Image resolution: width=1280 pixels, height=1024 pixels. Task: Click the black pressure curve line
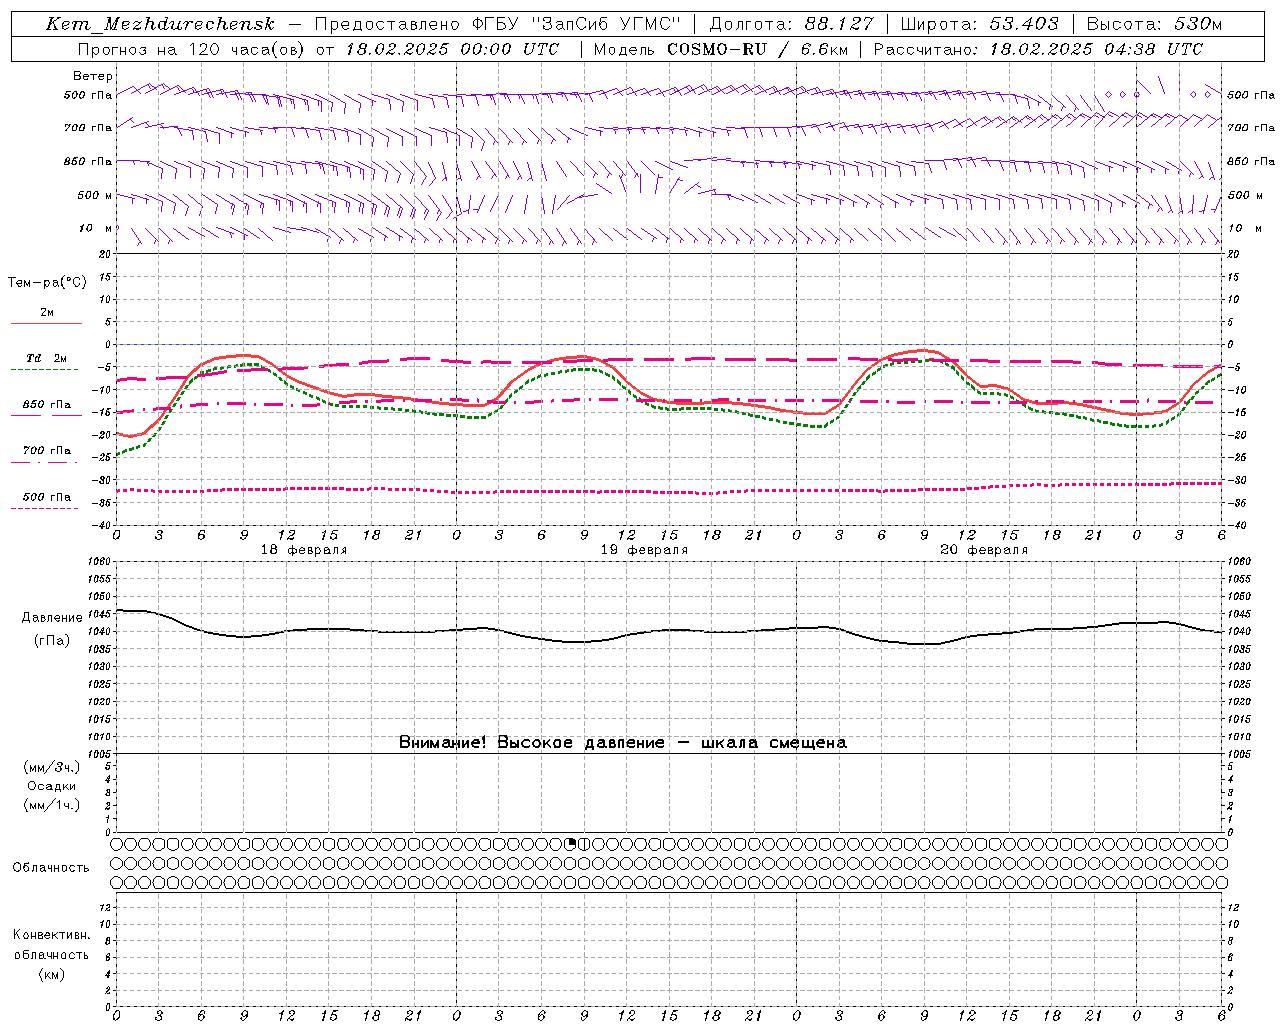click(668, 630)
